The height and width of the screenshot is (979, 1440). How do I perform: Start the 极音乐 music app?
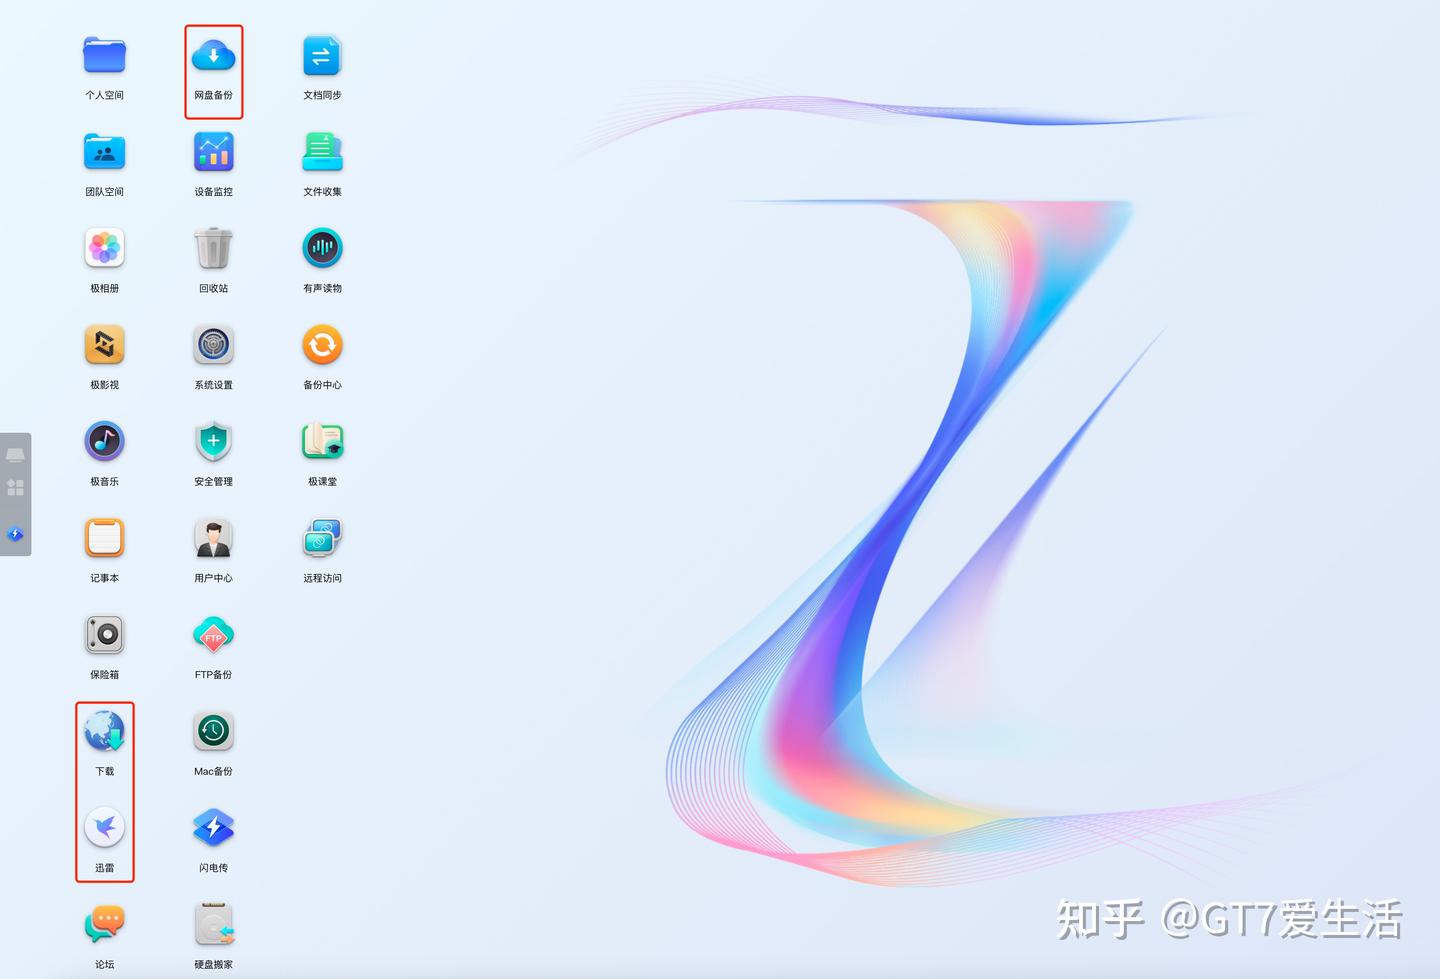(104, 441)
